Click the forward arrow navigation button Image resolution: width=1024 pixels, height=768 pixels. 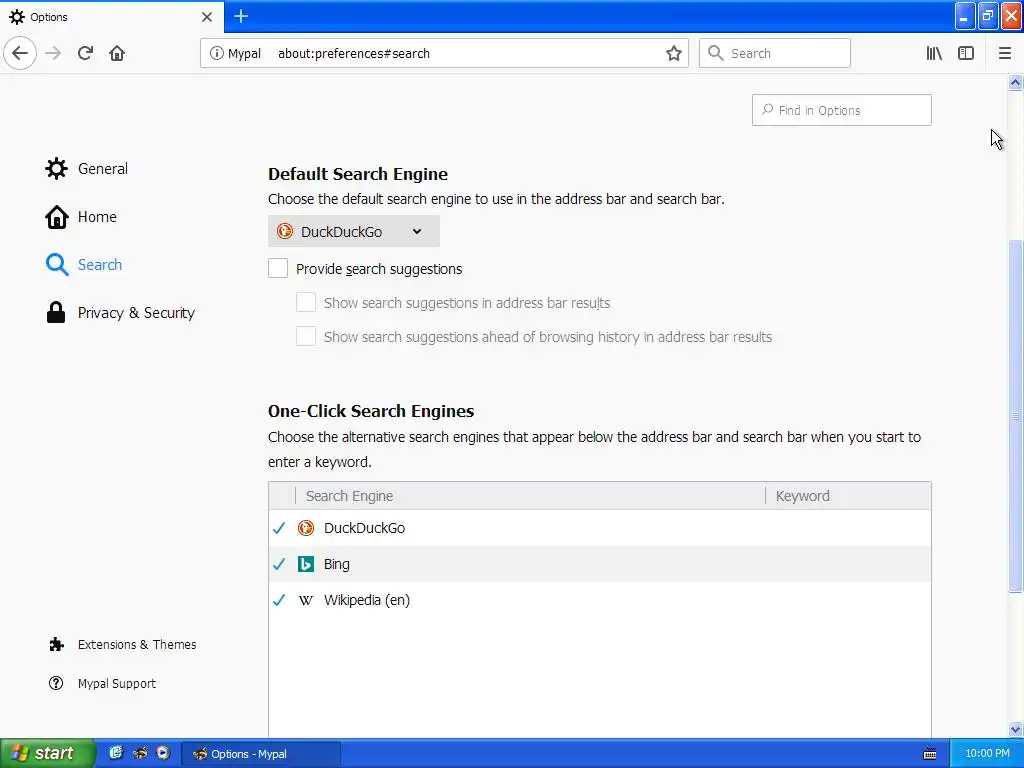[x=54, y=53]
